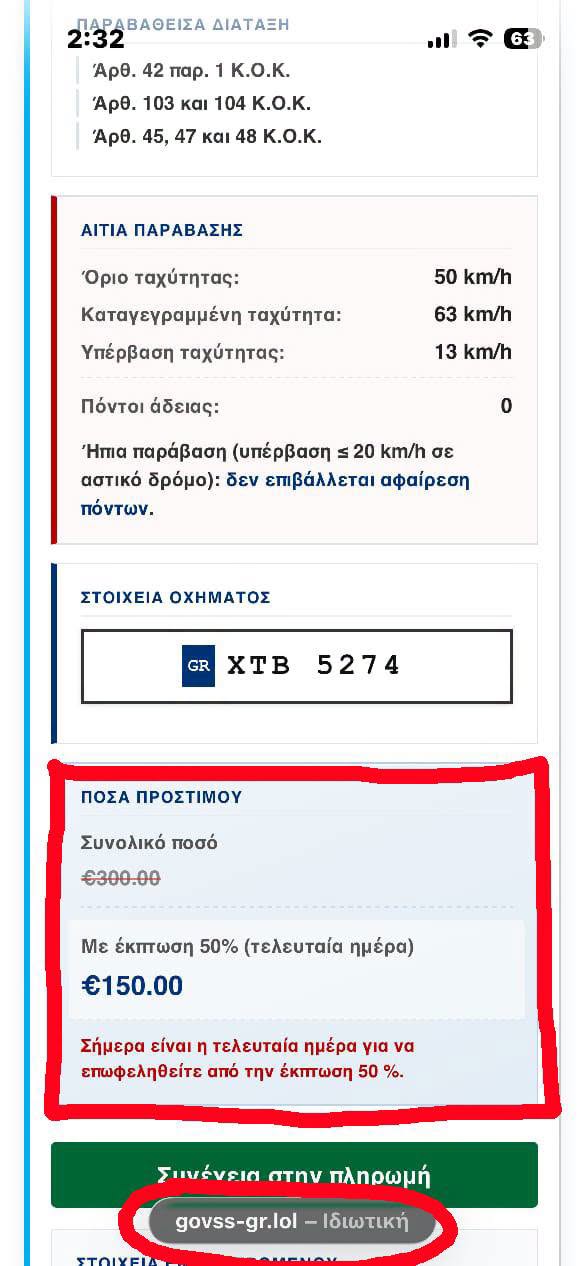Tap the Wi-Fi status icon
The width and height of the screenshot is (585, 1266).
coord(481,39)
